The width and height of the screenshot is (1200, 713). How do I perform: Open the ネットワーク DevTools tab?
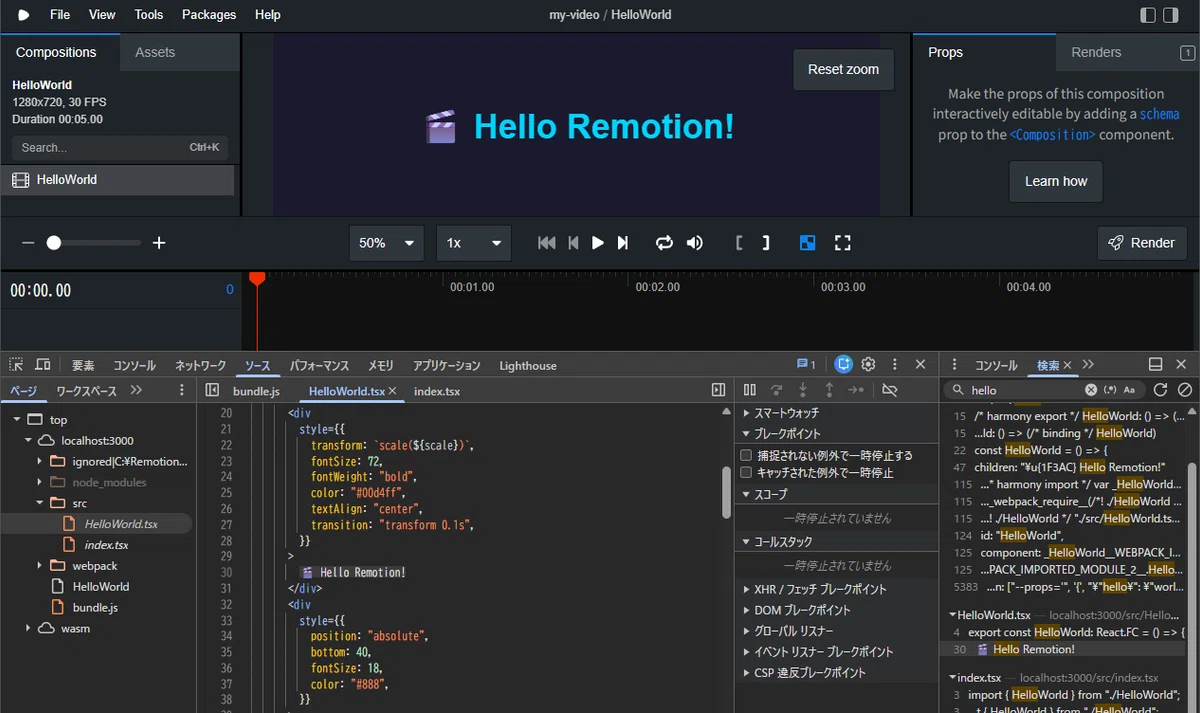[x=200, y=366]
